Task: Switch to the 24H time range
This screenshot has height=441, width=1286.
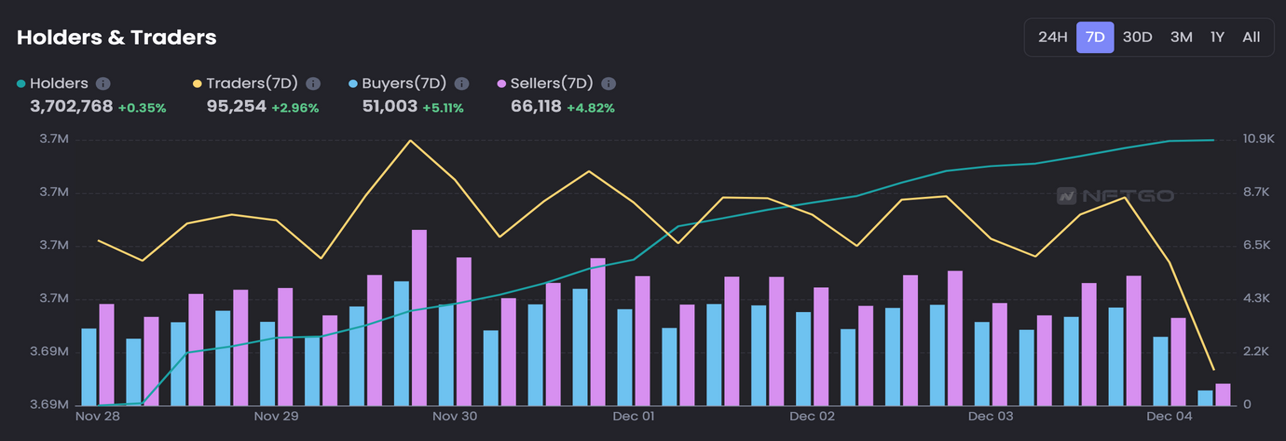Action: (x=1052, y=37)
